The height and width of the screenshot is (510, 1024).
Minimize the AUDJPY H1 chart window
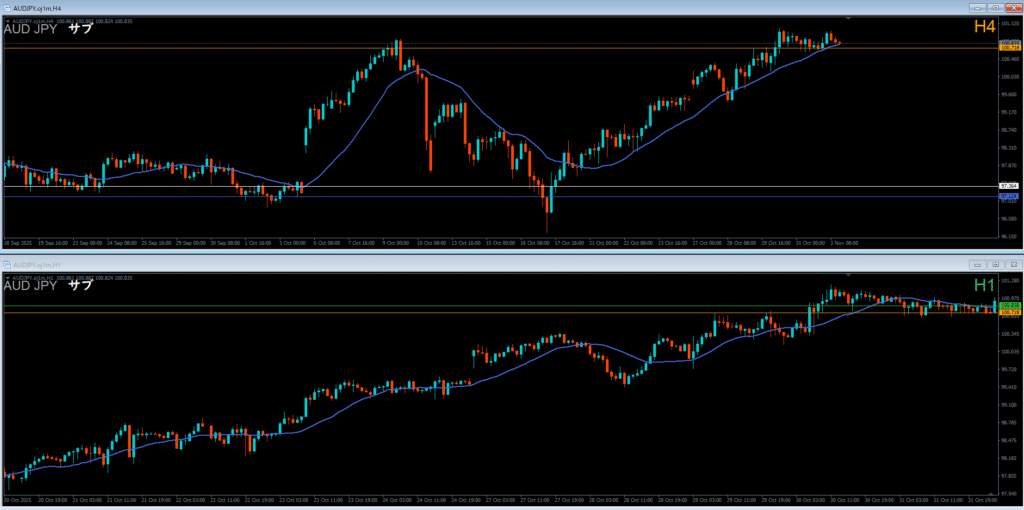click(x=978, y=264)
